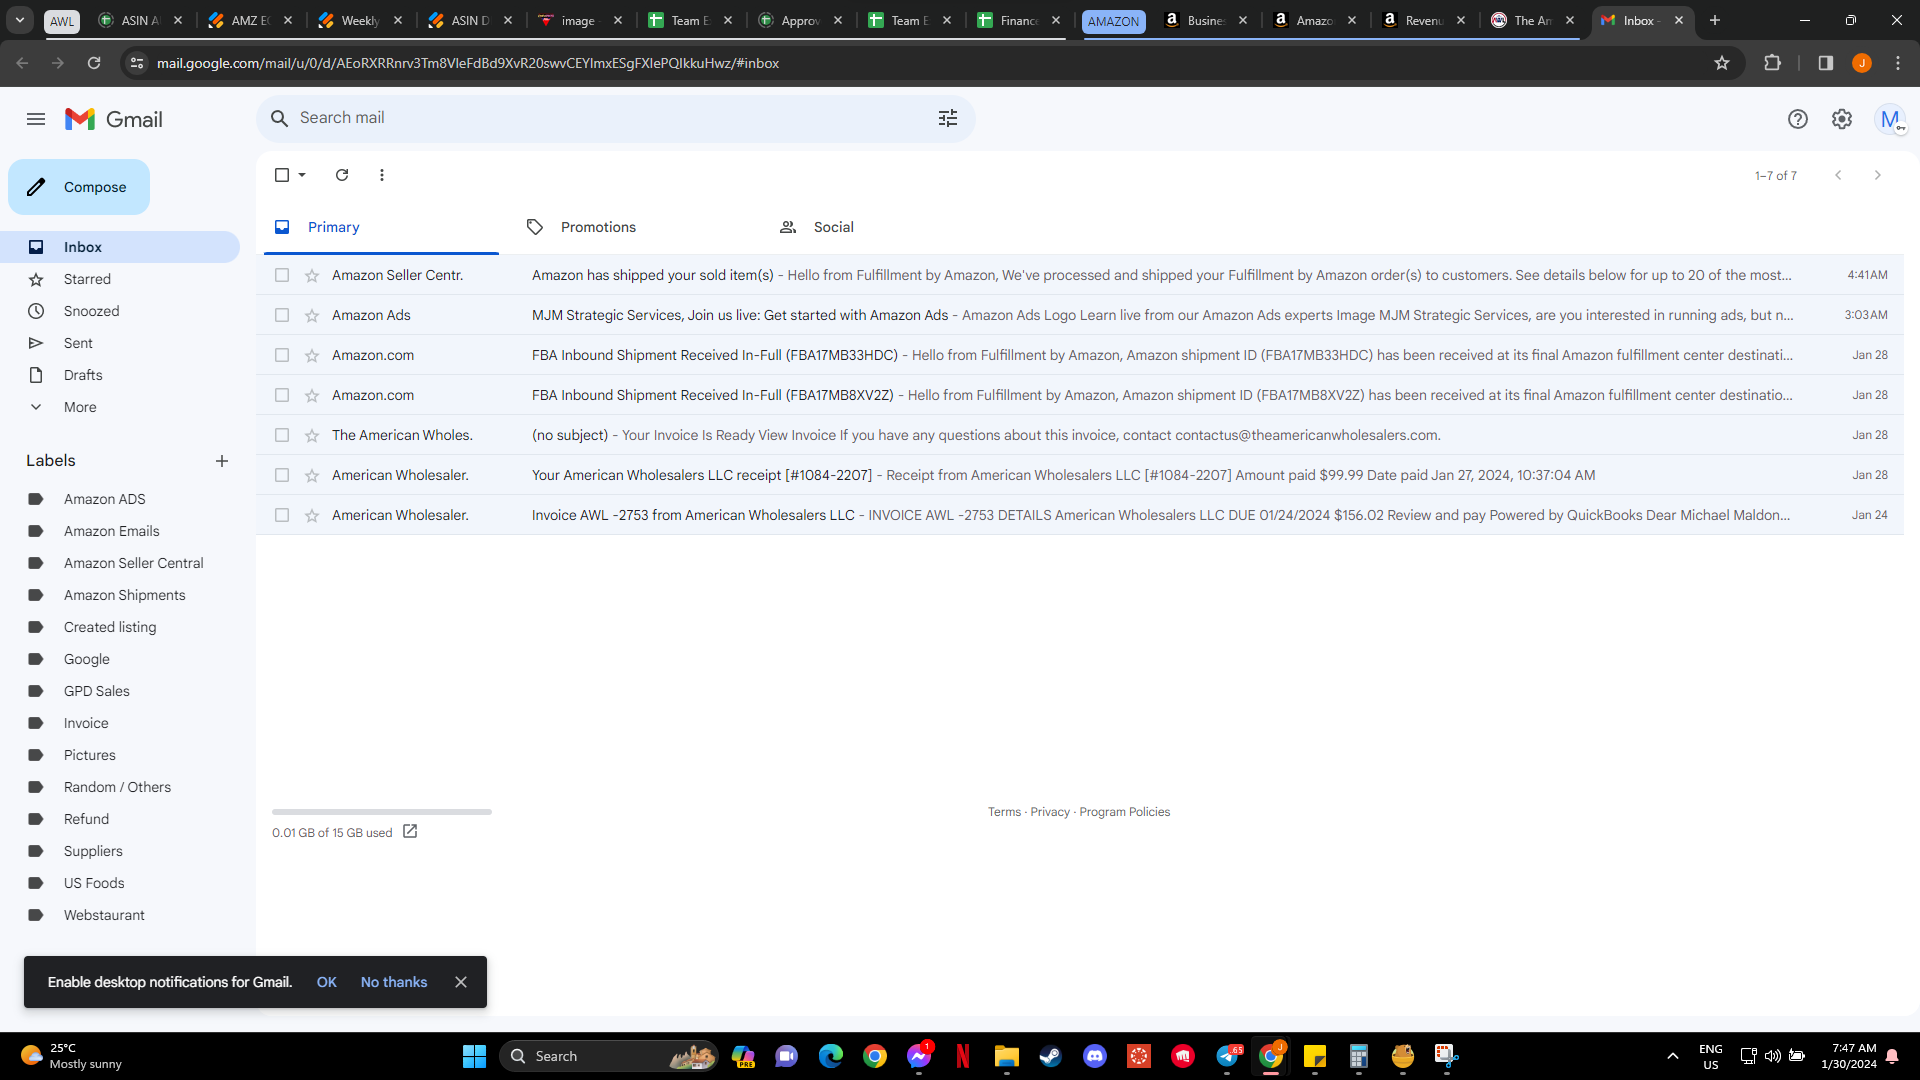1920x1080 pixels.
Task: Reload the browser page
Action: coord(94,63)
